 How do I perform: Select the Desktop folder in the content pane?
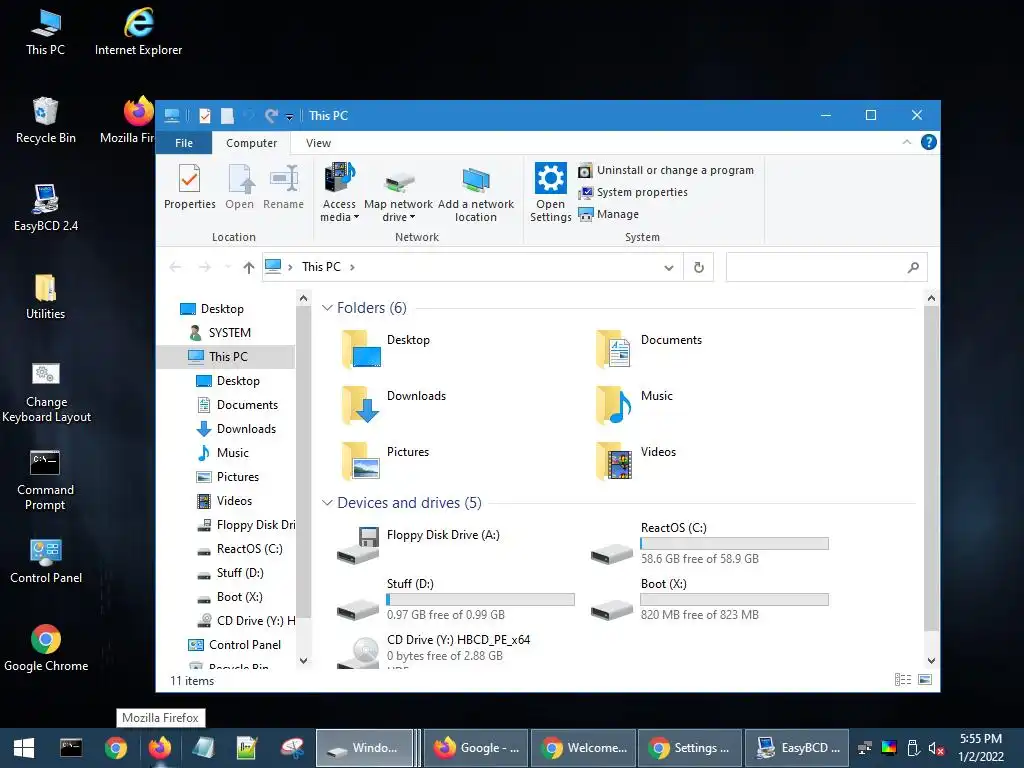(x=385, y=349)
